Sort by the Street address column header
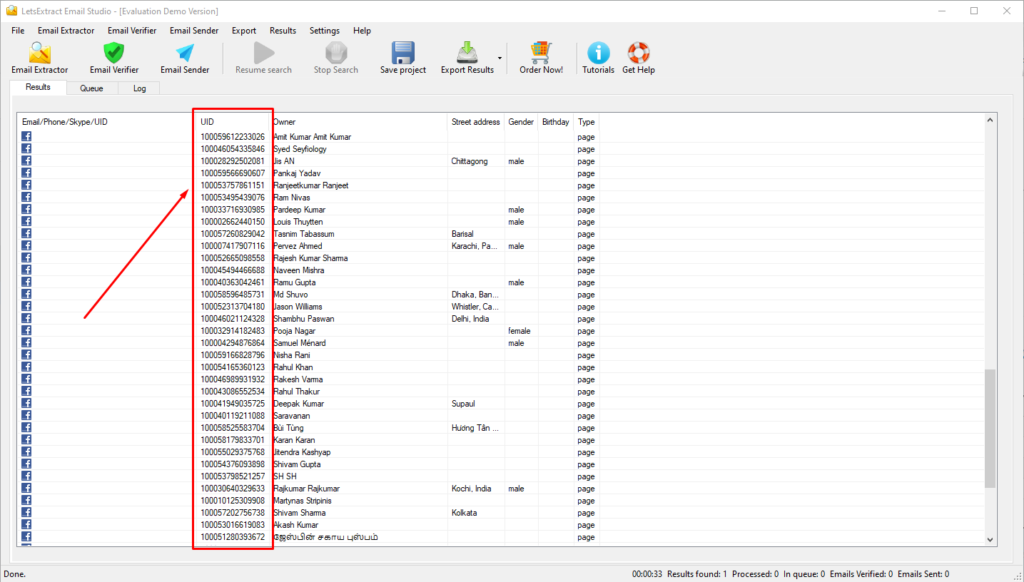The height and width of the screenshot is (582, 1024). [475, 122]
